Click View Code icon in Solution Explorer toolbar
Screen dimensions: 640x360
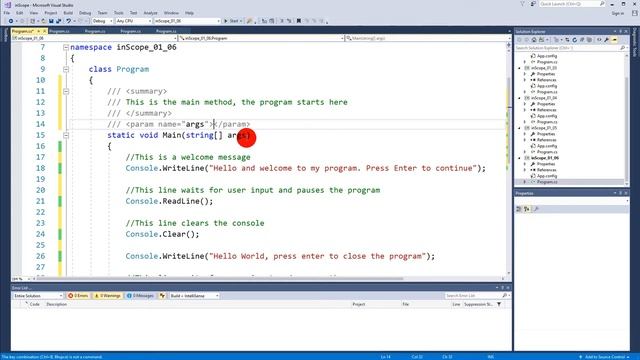tap(599, 40)
